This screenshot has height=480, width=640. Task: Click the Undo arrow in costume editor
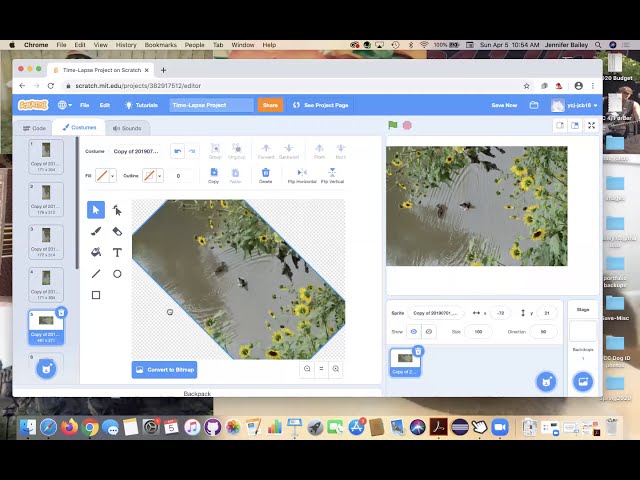(178, 151)
